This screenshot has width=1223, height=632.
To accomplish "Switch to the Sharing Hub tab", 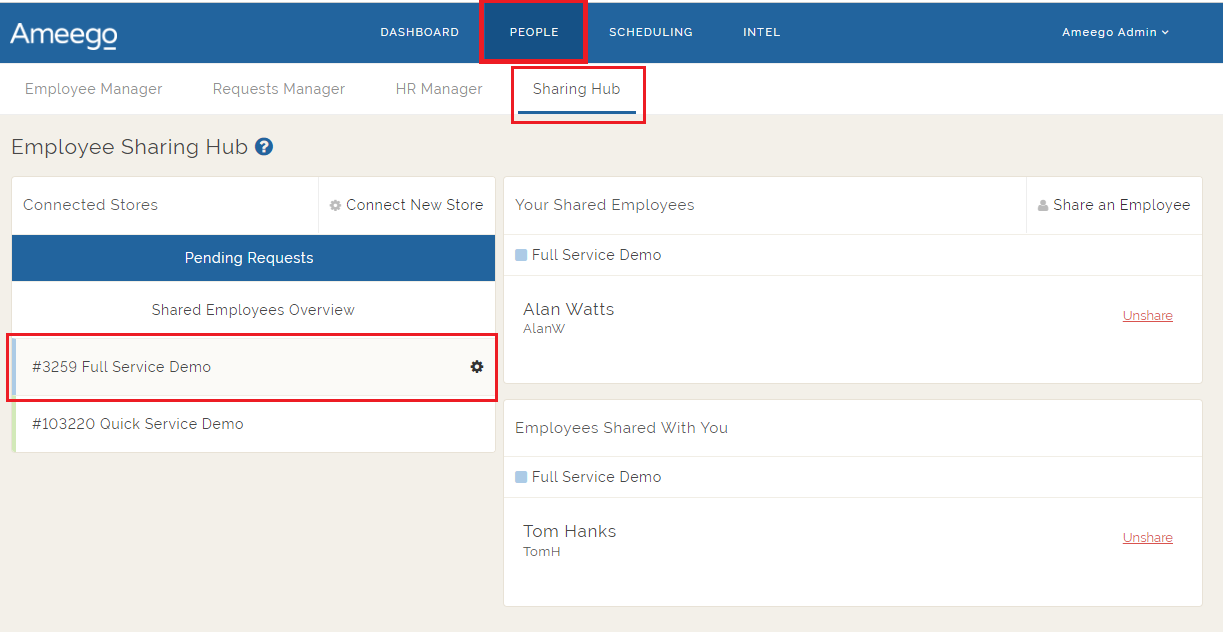I will pyautogui.click(x=577, y=88).
